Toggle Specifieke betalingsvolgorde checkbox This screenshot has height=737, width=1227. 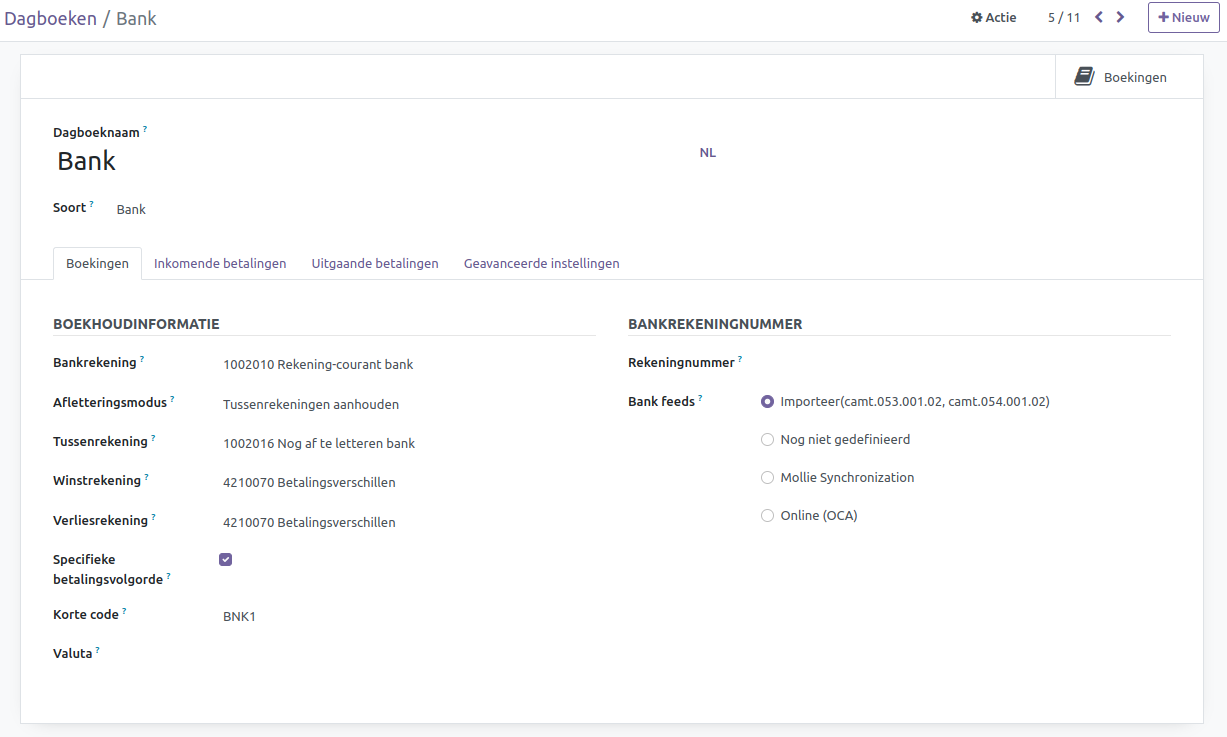(225, 559)
